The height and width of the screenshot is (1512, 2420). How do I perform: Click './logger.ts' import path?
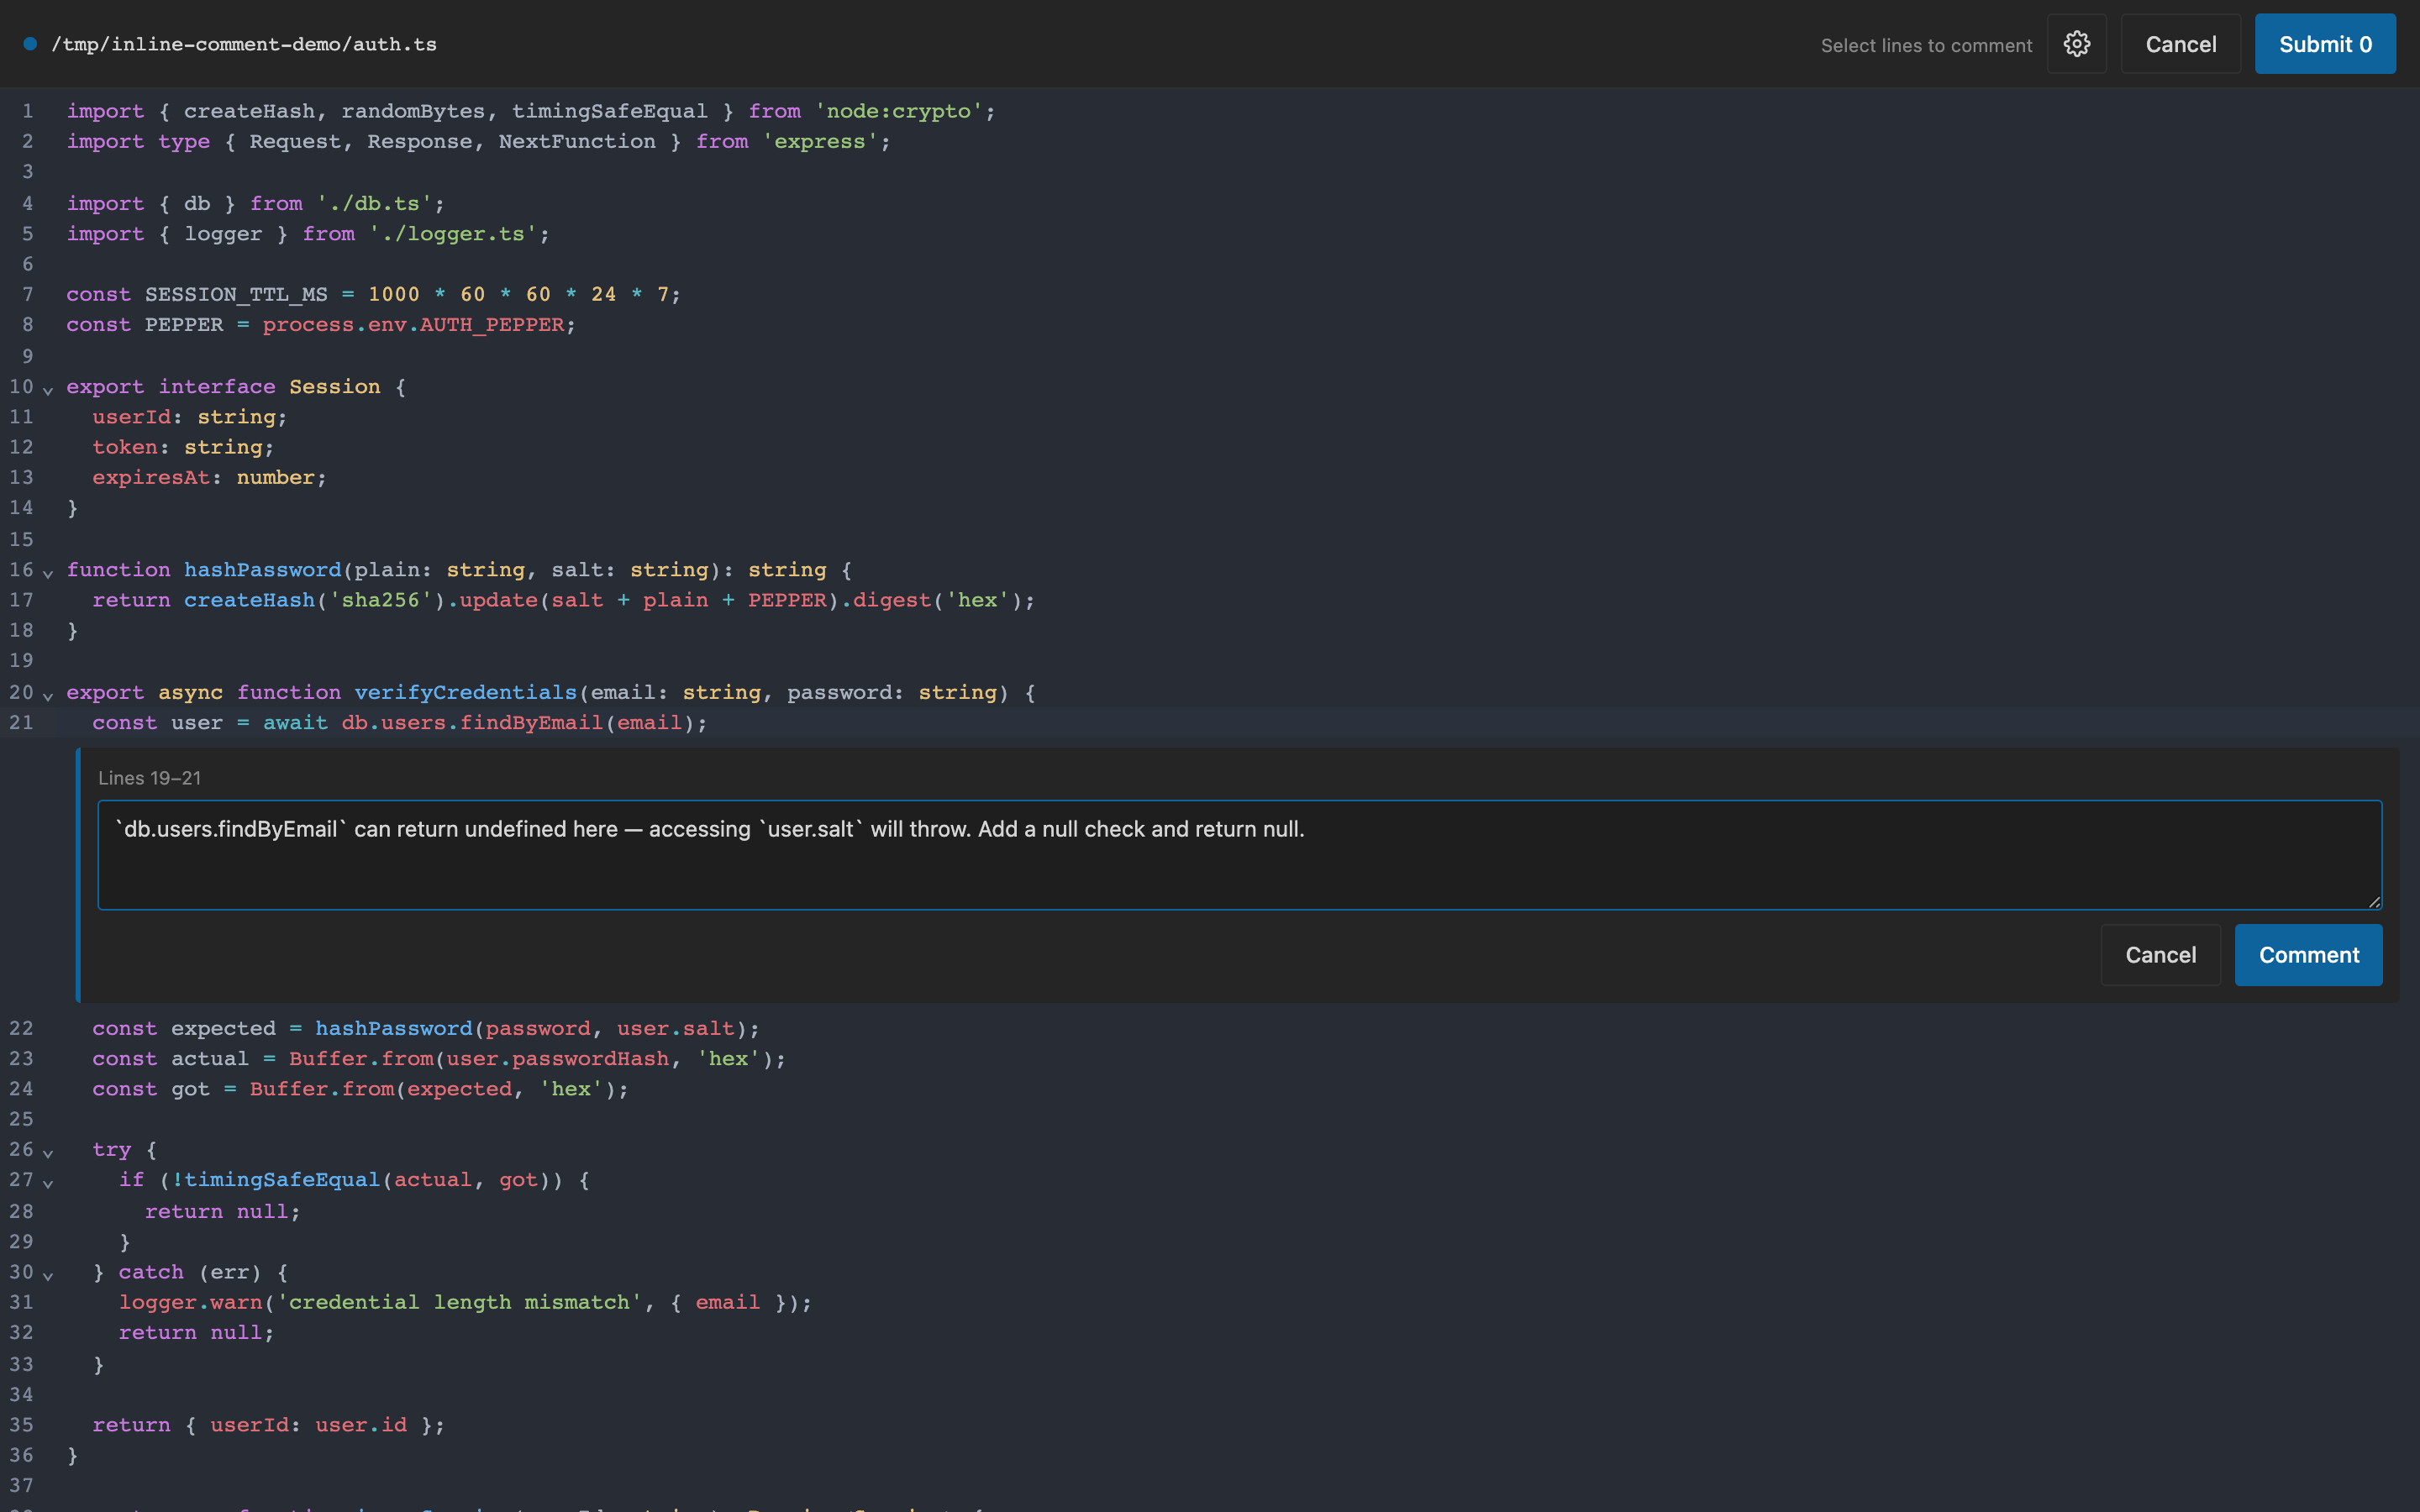(453, 233)
